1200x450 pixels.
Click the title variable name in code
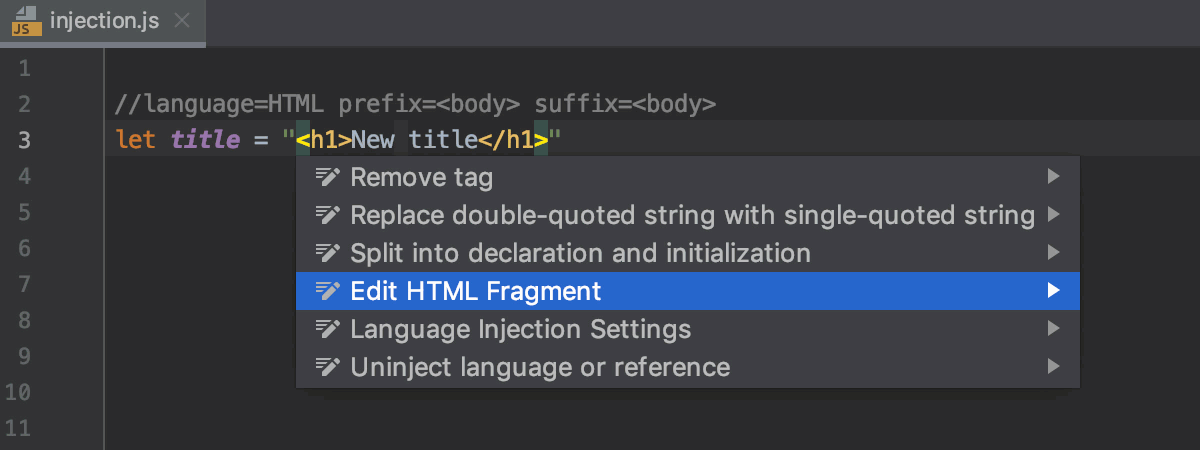198,140
